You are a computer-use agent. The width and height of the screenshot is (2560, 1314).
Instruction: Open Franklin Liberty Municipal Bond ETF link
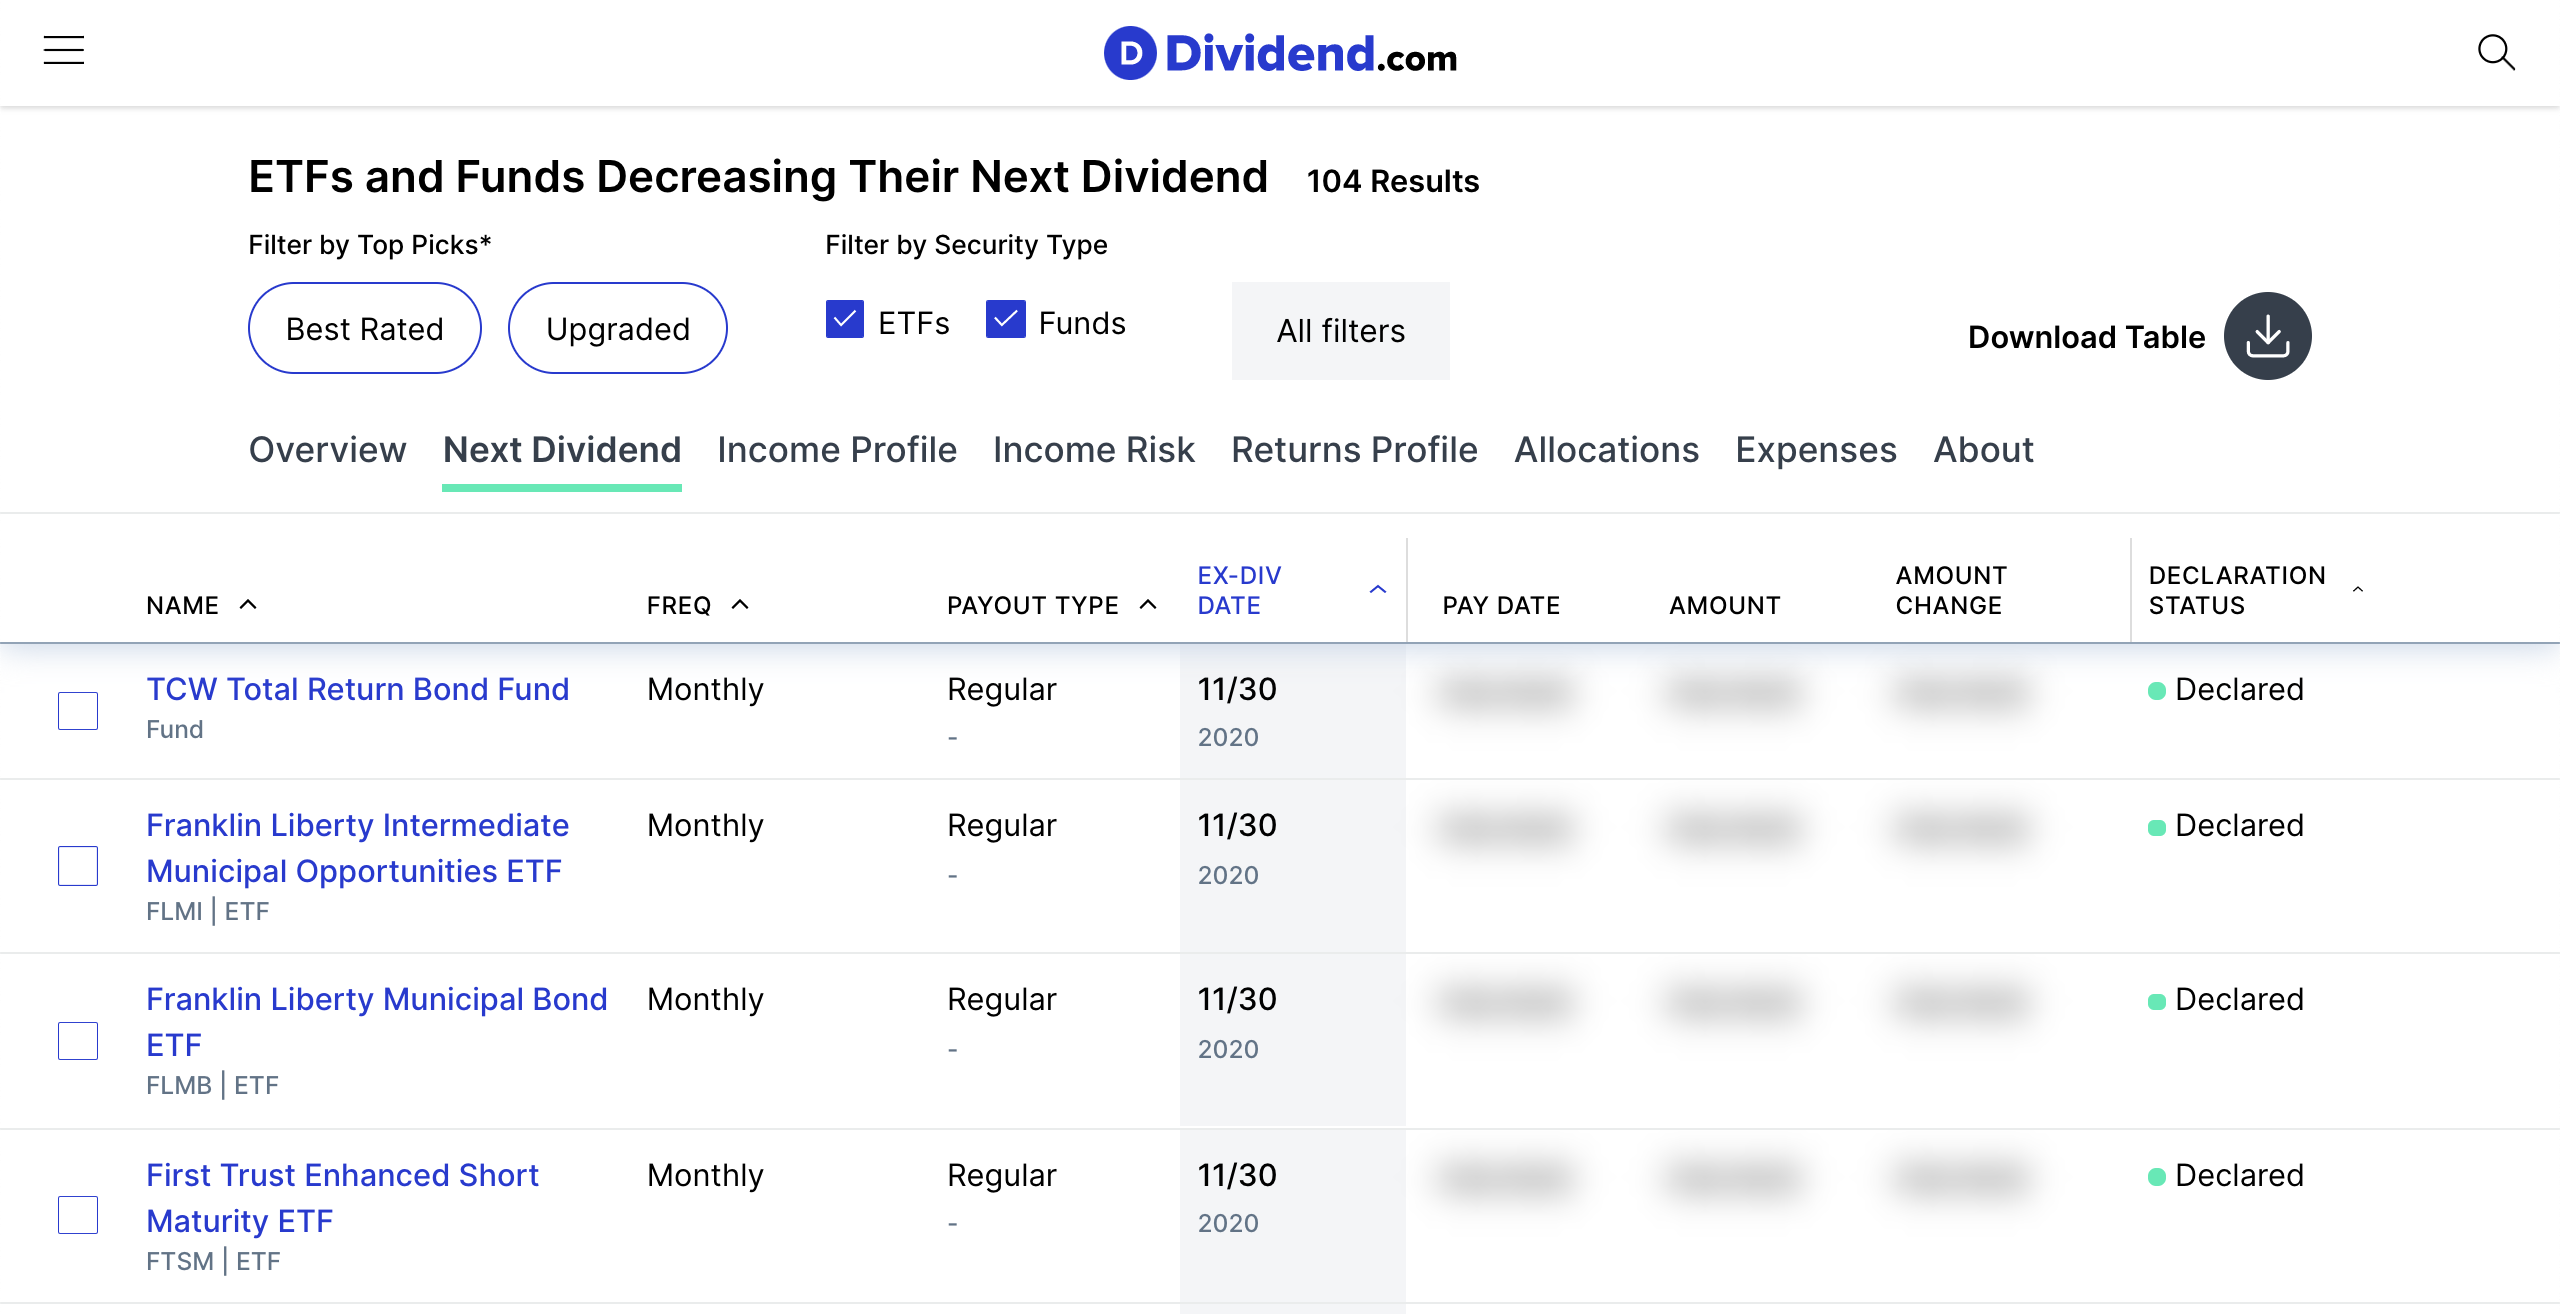pos(376,1022)
